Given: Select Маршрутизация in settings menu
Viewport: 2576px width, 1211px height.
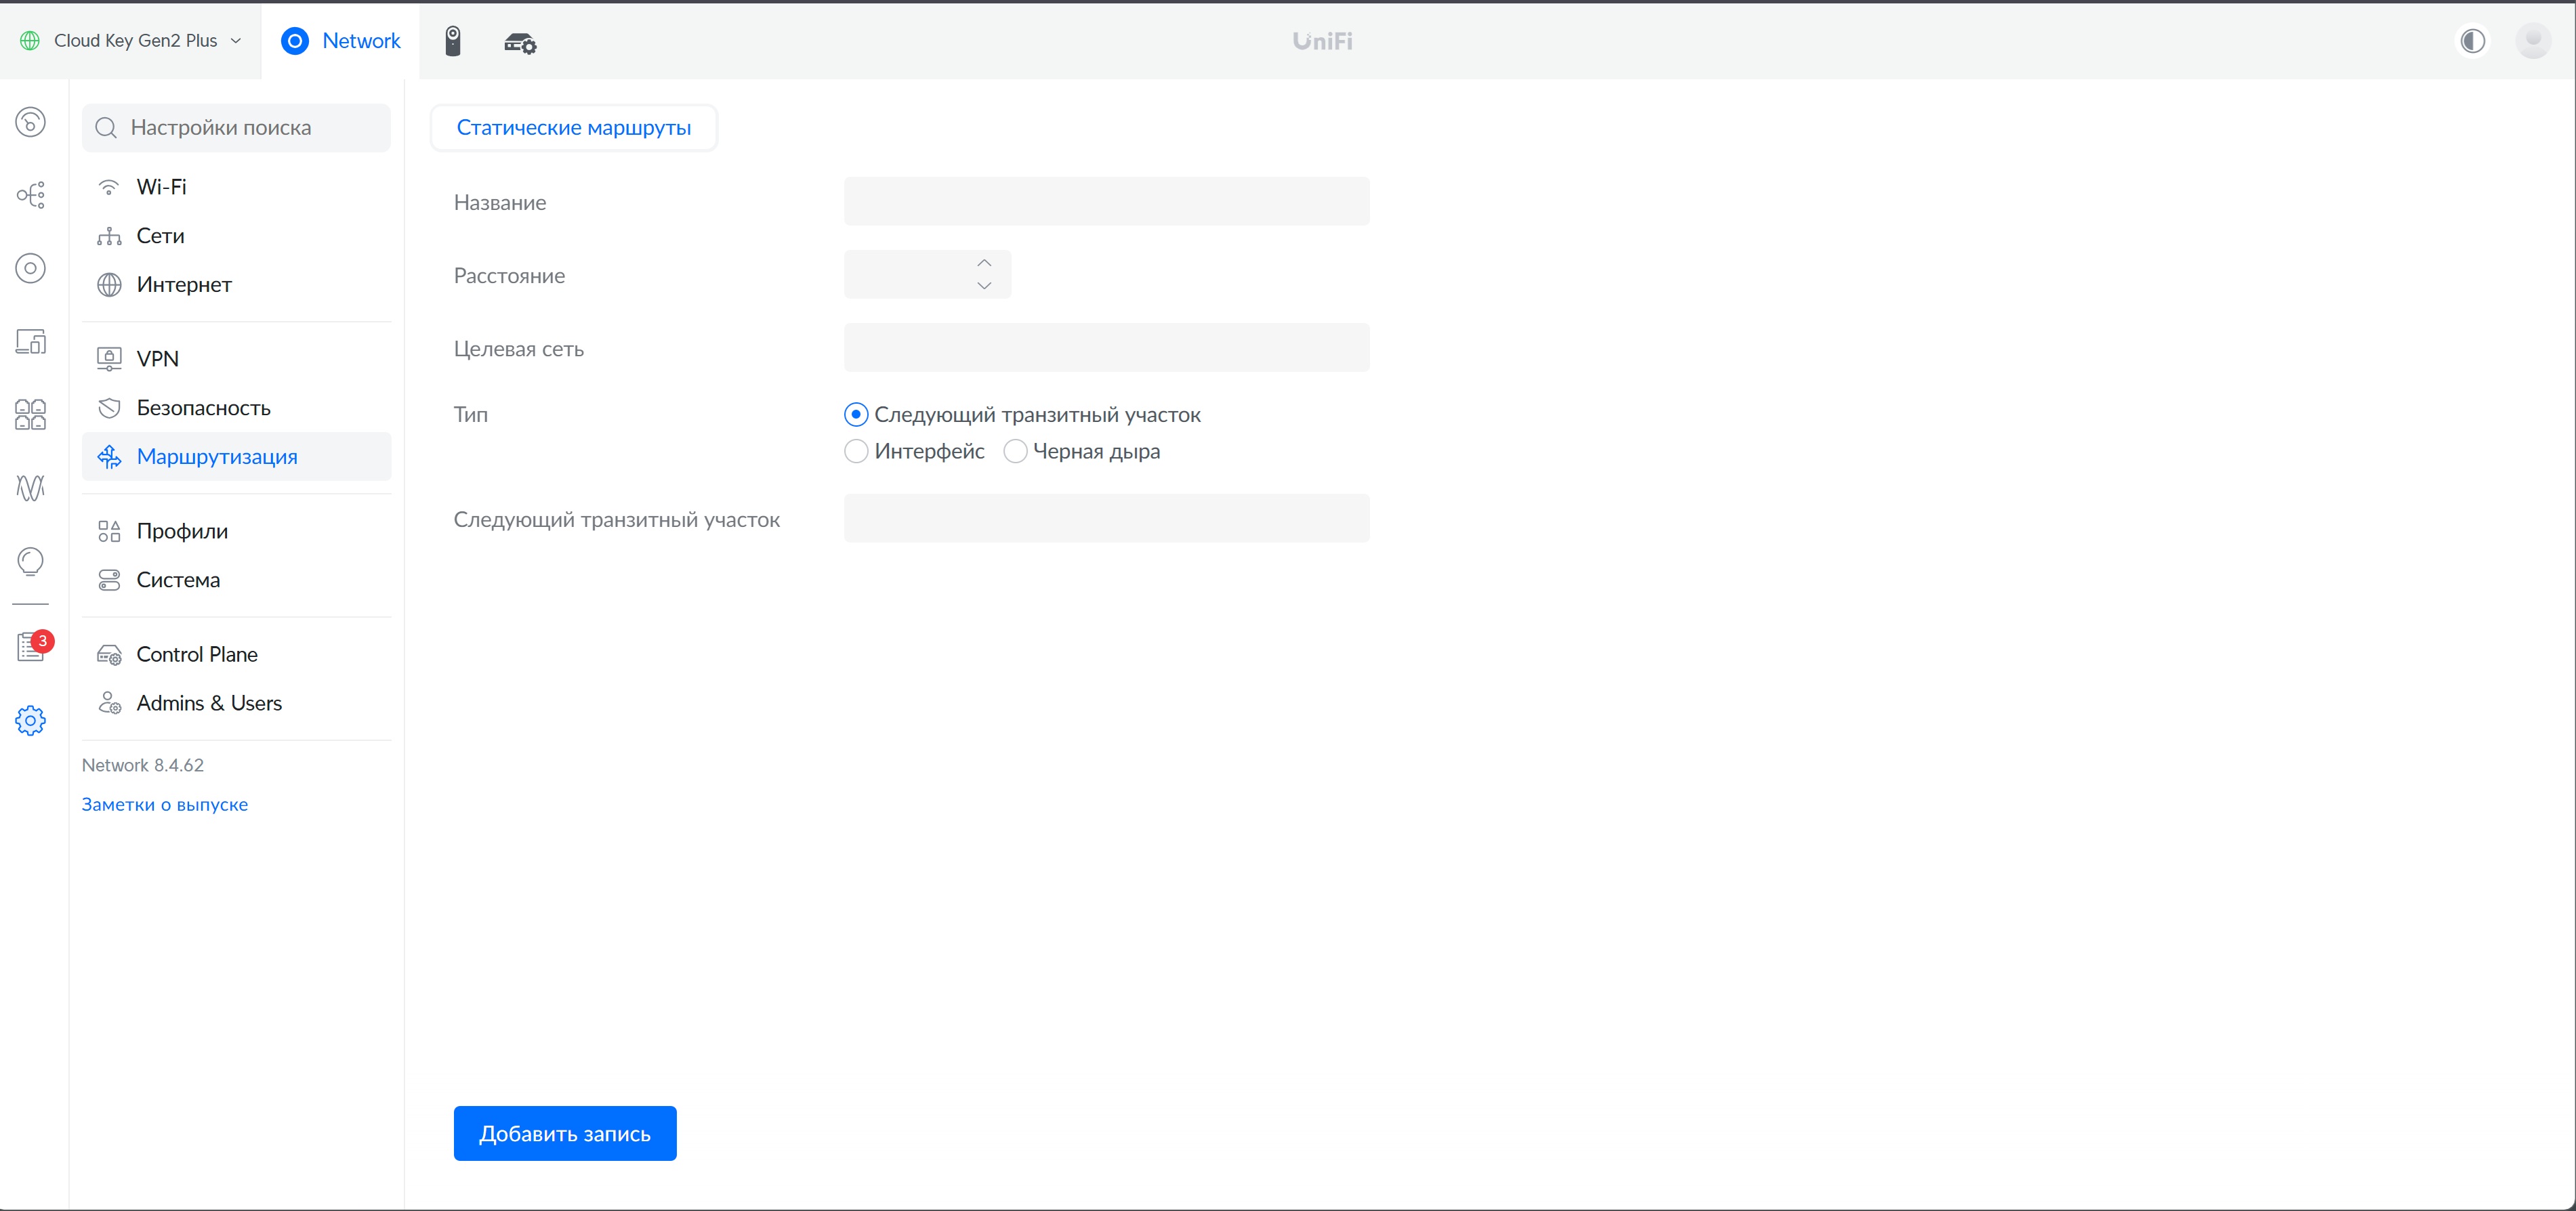Looking at the screenshot, I should [236, 457].
